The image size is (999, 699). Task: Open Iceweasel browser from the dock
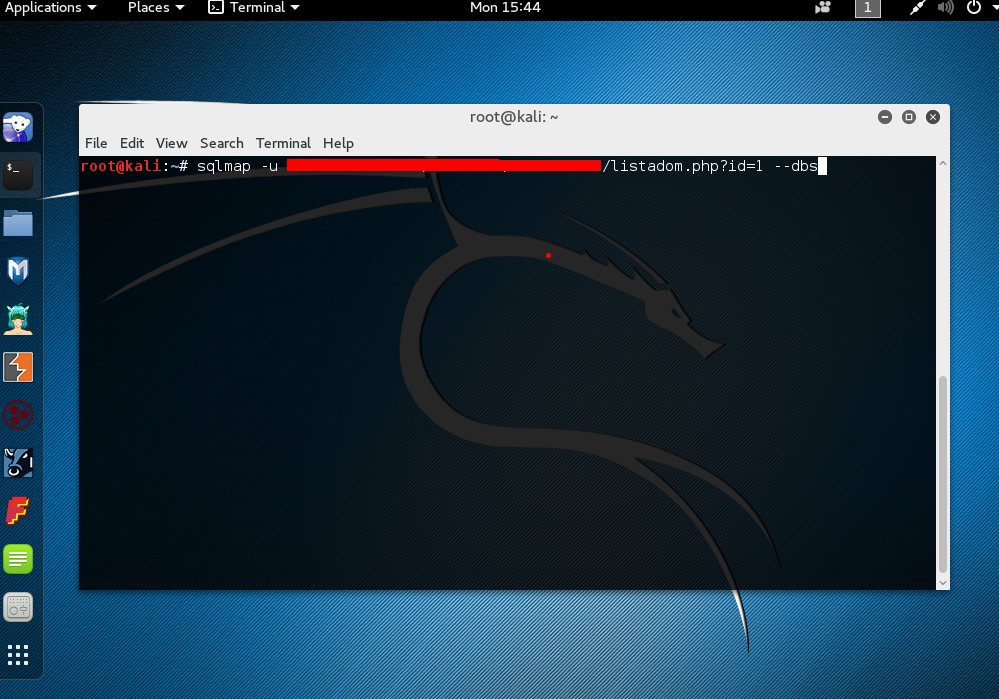pyautogui.click(x=19, y=126)
